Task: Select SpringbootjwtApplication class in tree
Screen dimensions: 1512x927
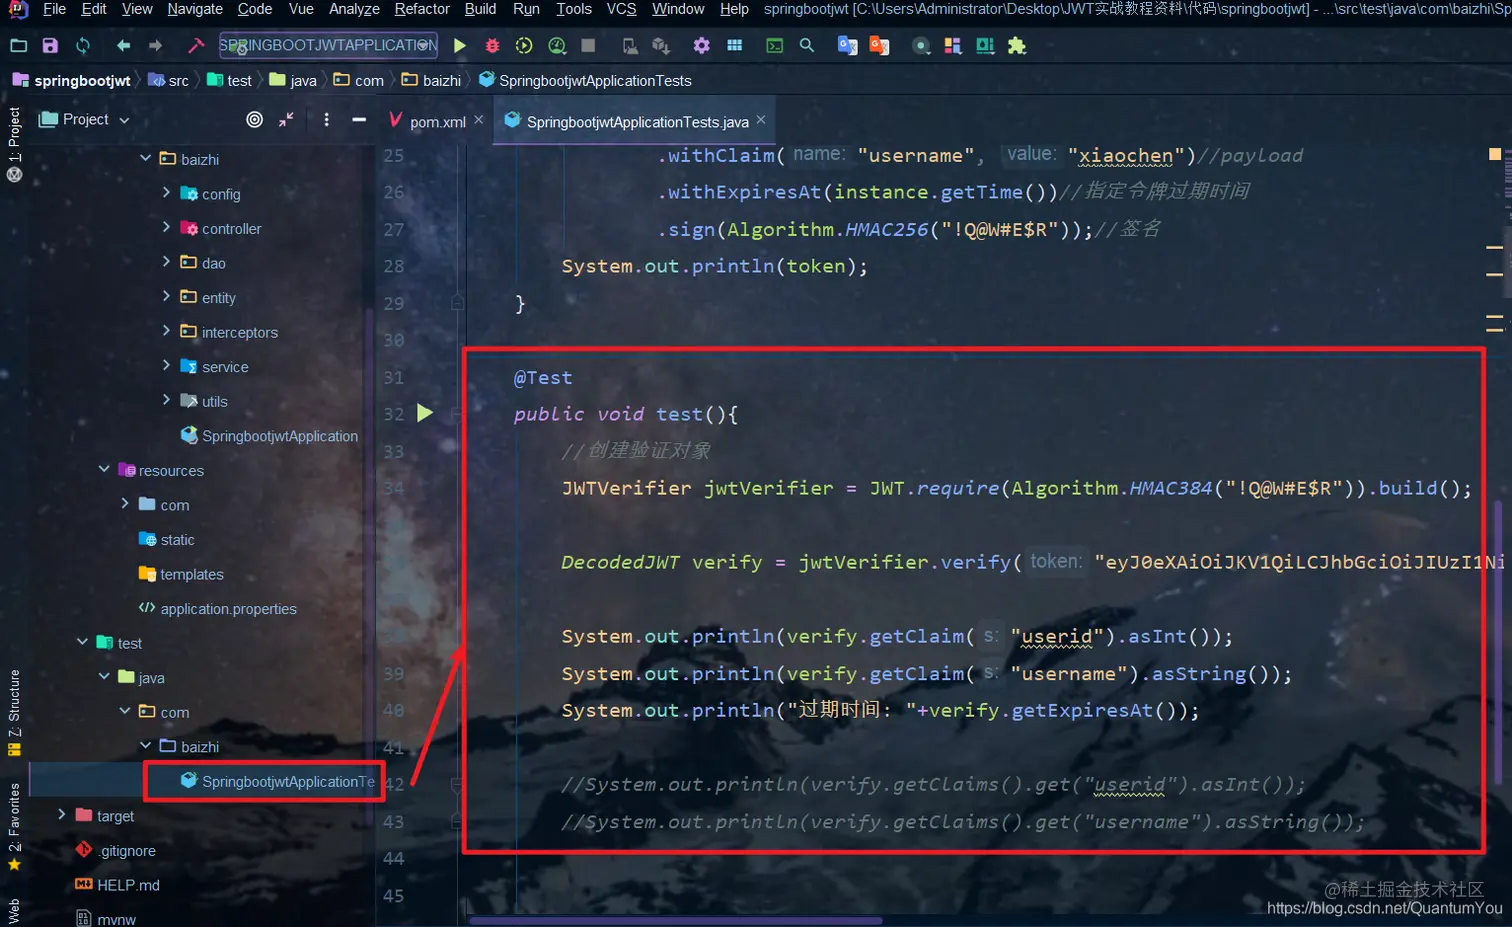Action: (x=269, y=436)
